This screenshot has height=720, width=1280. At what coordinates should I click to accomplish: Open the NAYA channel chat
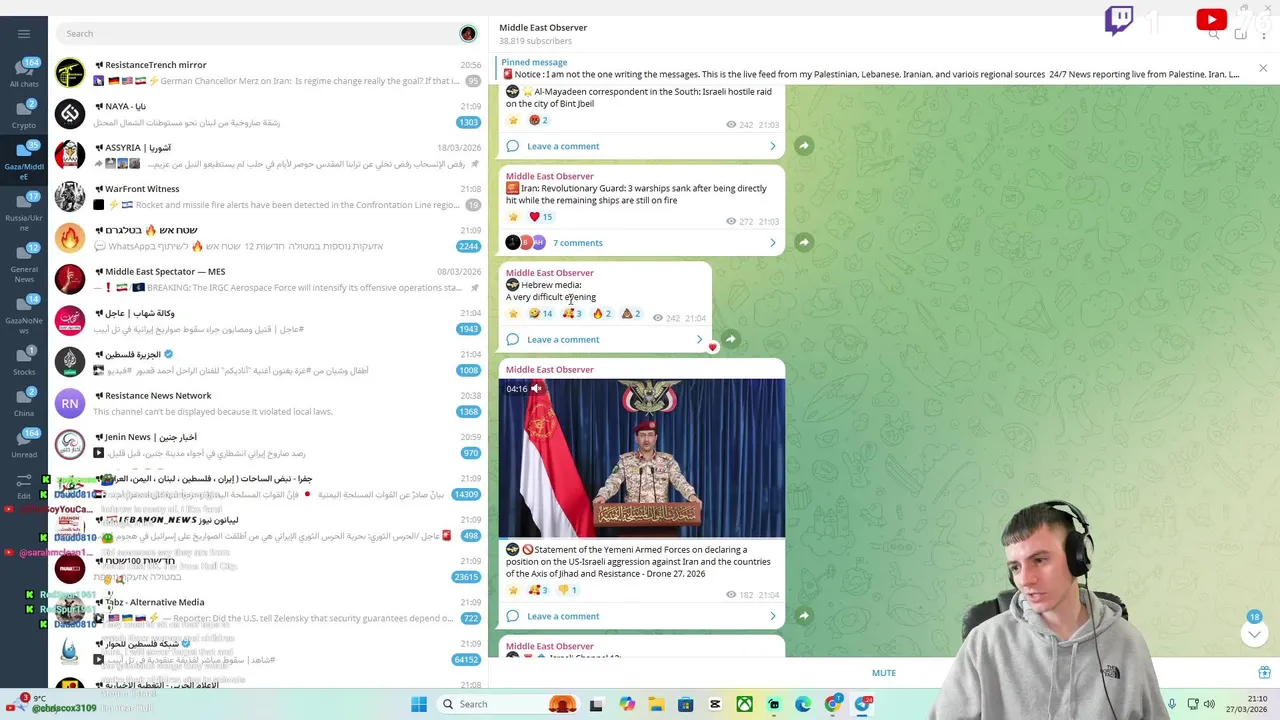[268, 114]
